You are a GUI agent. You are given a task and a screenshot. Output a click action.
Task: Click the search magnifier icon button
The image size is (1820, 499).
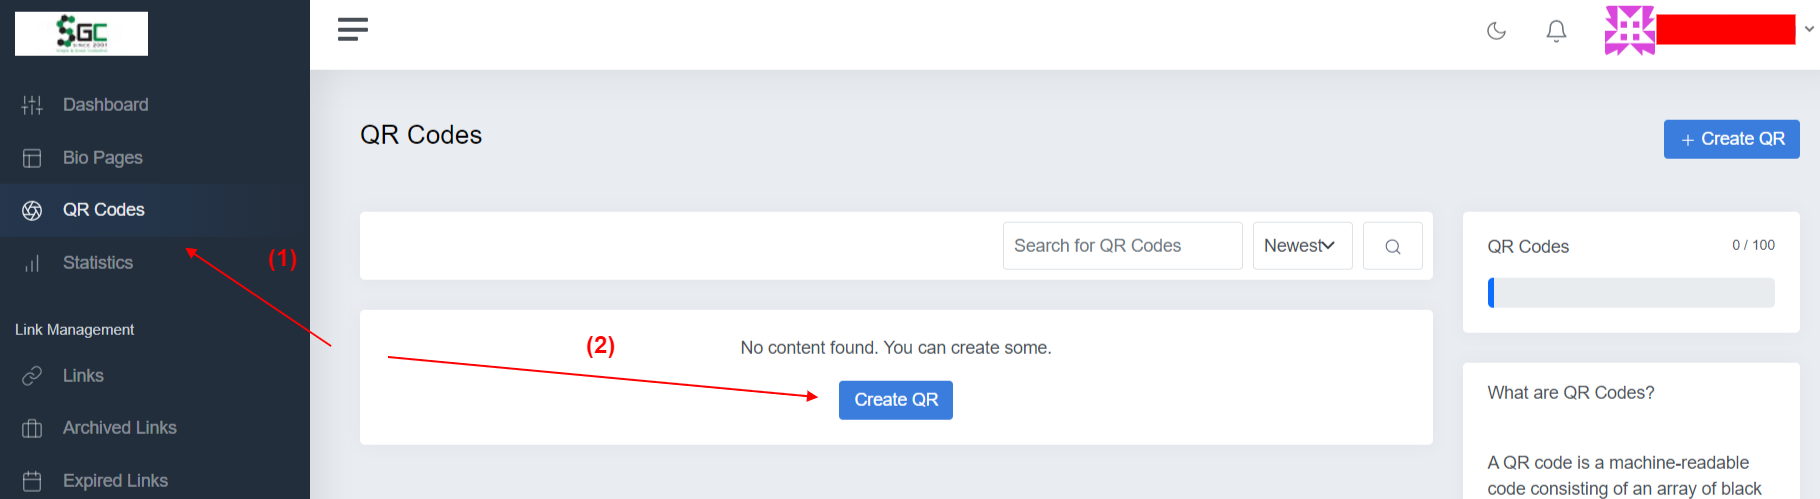[x=1392, y=246]
